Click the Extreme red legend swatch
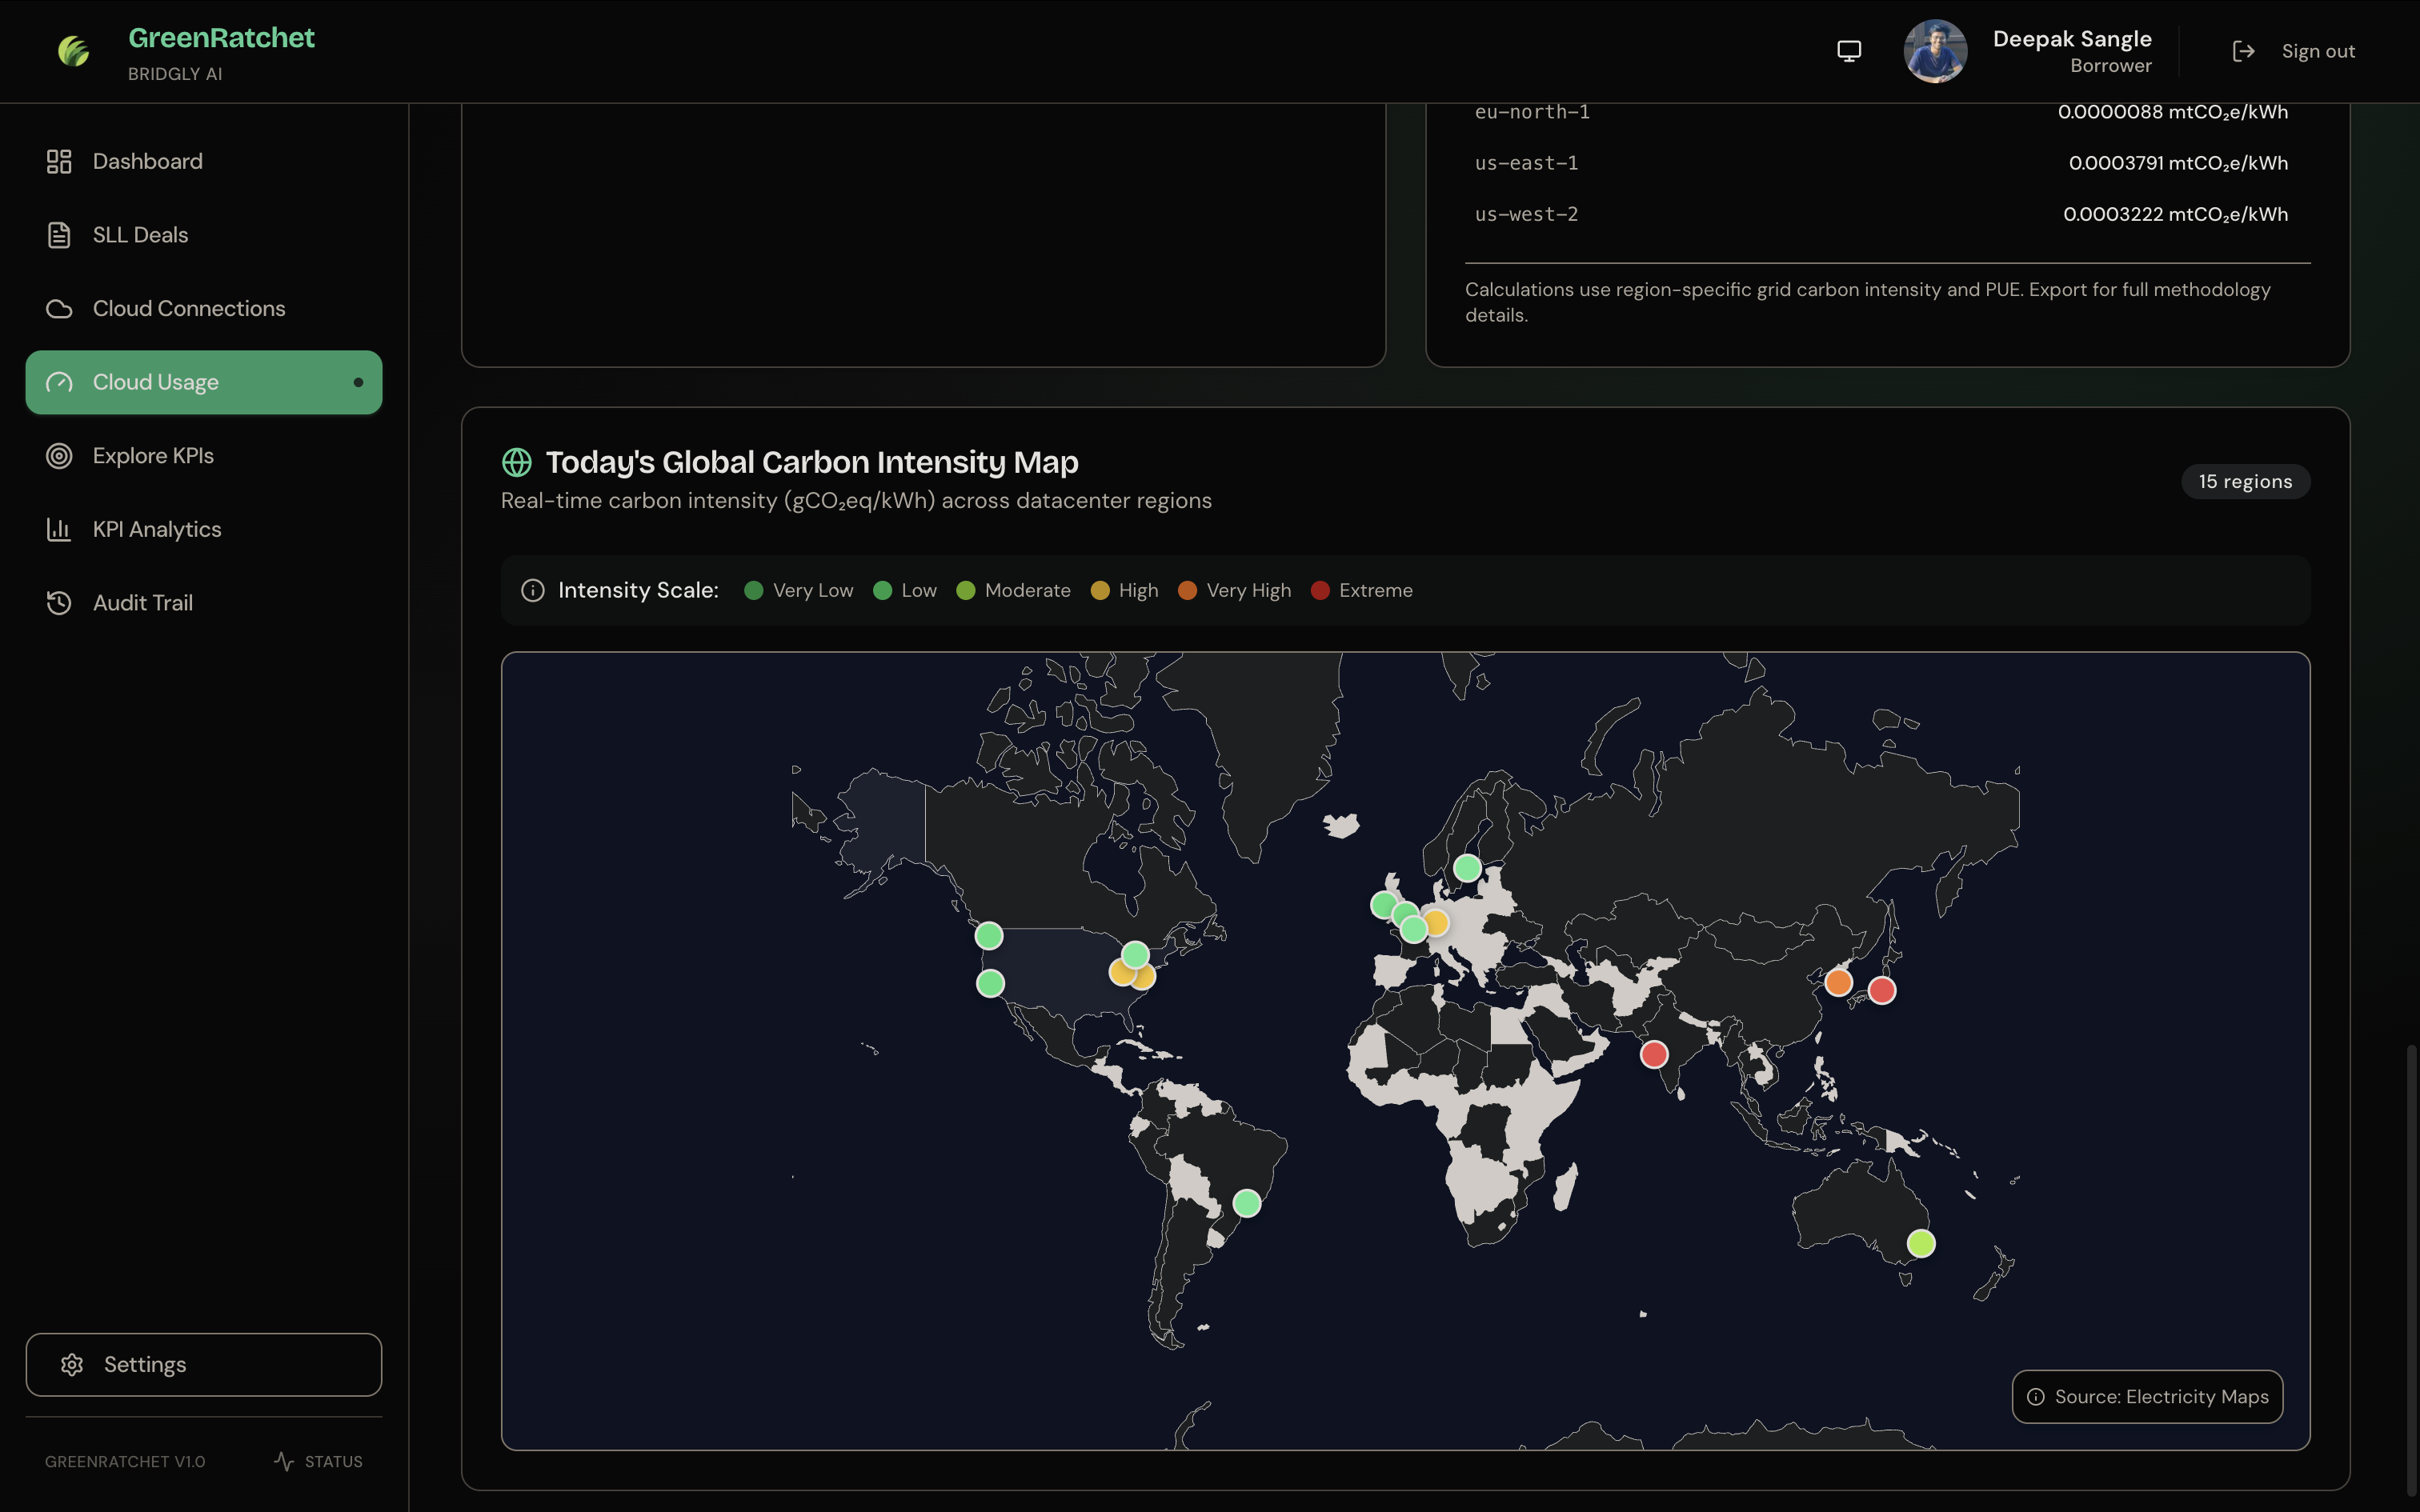 1320,590
